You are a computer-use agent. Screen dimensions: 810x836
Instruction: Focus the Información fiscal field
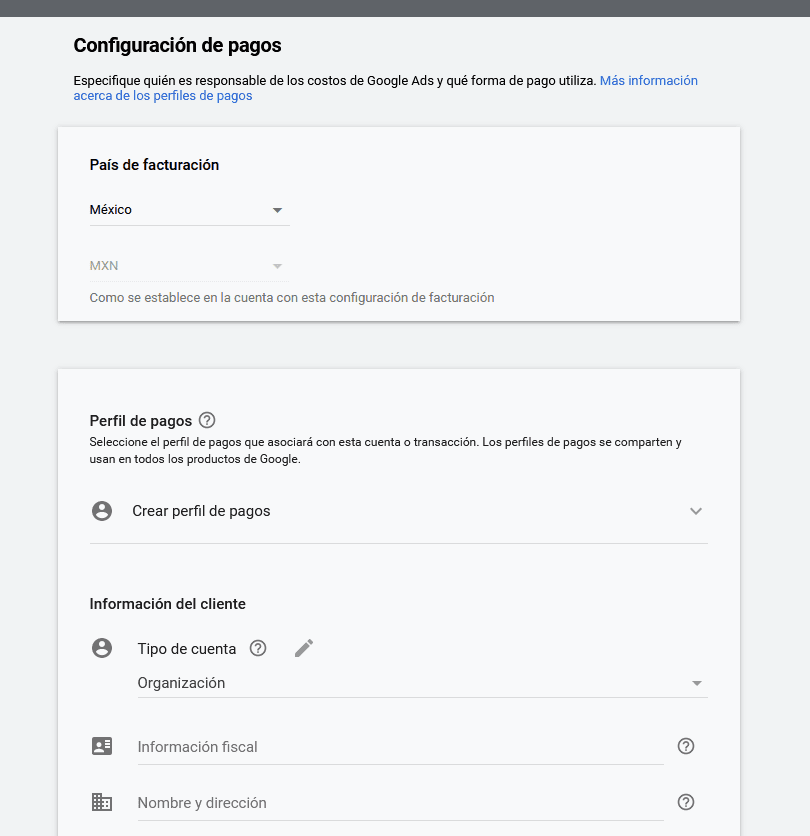[x=400, y=747]
